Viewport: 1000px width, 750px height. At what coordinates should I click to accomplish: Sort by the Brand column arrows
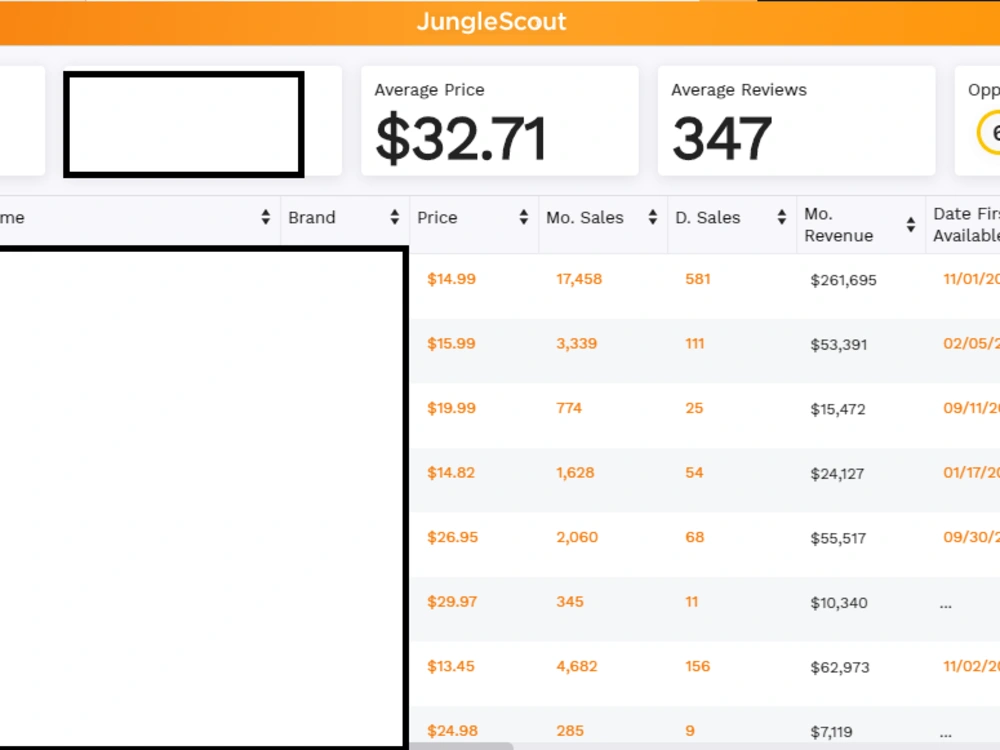click(395, 217)
